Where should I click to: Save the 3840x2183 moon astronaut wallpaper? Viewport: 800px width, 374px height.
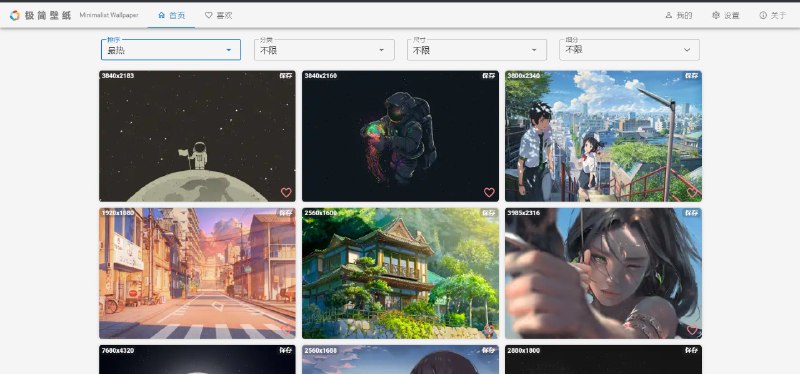pos(286,76)
